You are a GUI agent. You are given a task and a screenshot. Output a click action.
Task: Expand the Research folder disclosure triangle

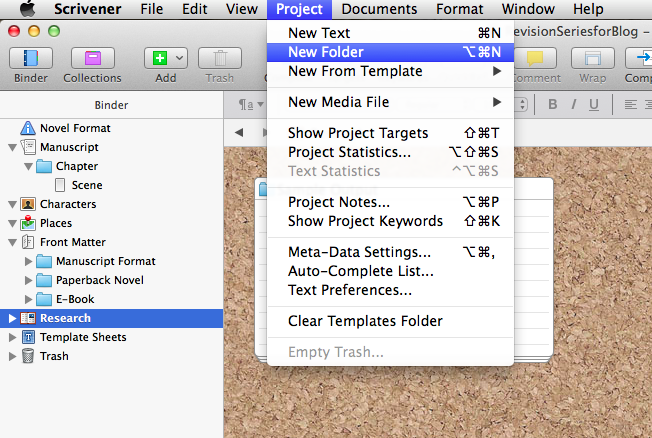(x=12, y=318)
